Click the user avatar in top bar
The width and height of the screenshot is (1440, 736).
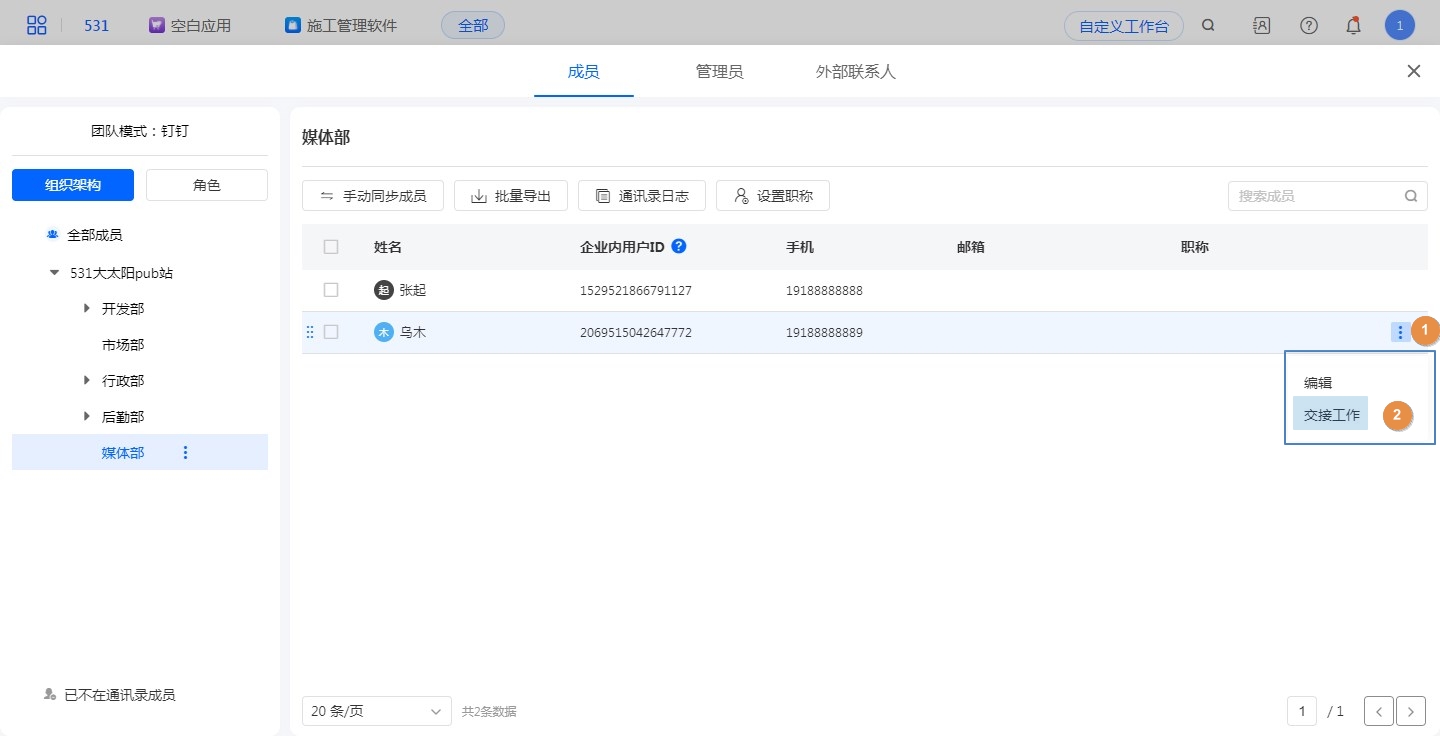1399,26
